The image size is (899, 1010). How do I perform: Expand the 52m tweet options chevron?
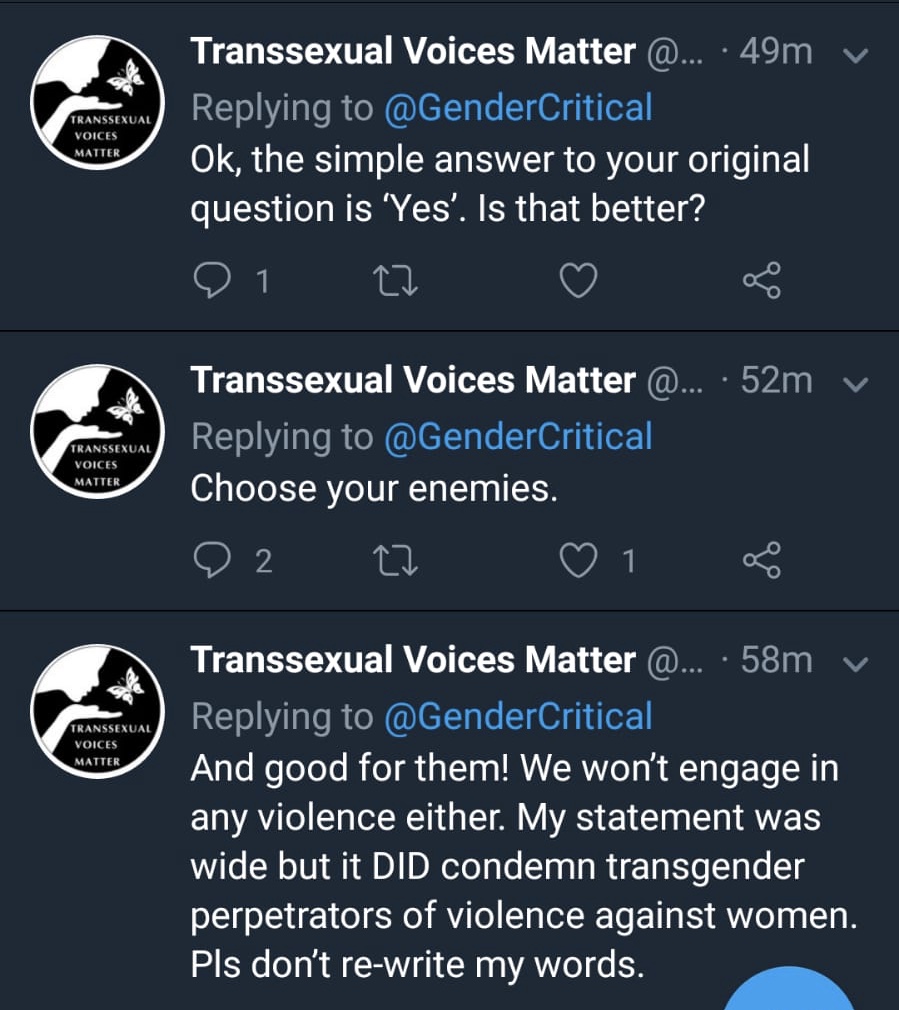pos(855,382)
